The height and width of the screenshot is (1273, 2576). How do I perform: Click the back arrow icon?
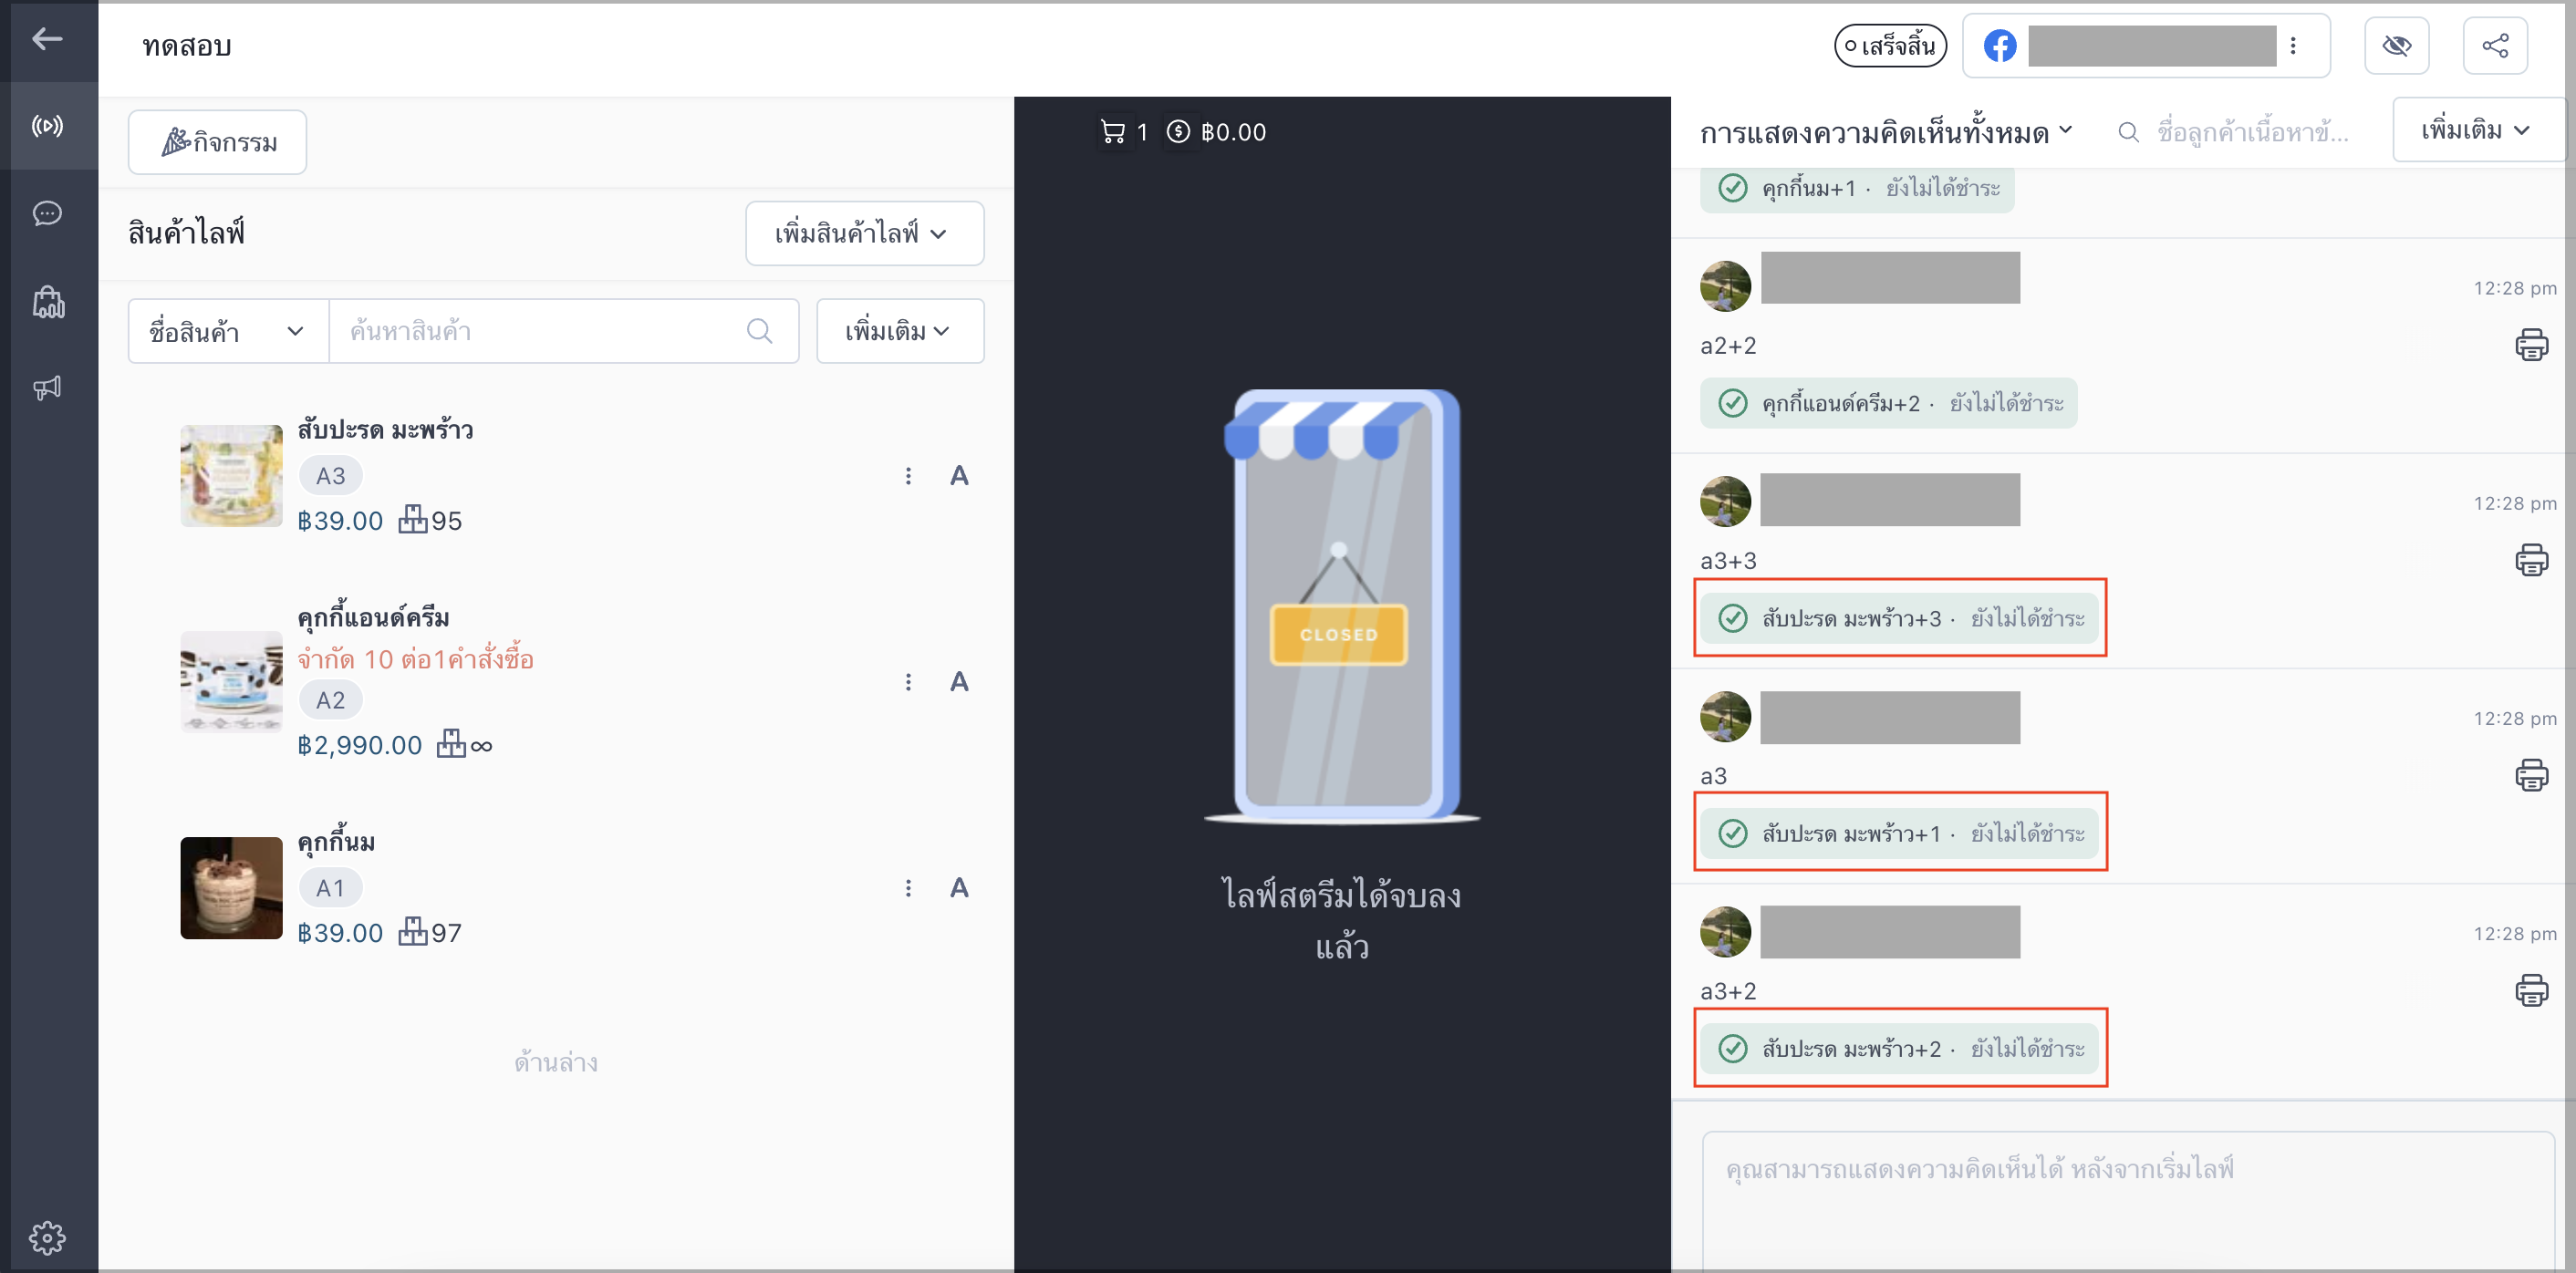47,39
